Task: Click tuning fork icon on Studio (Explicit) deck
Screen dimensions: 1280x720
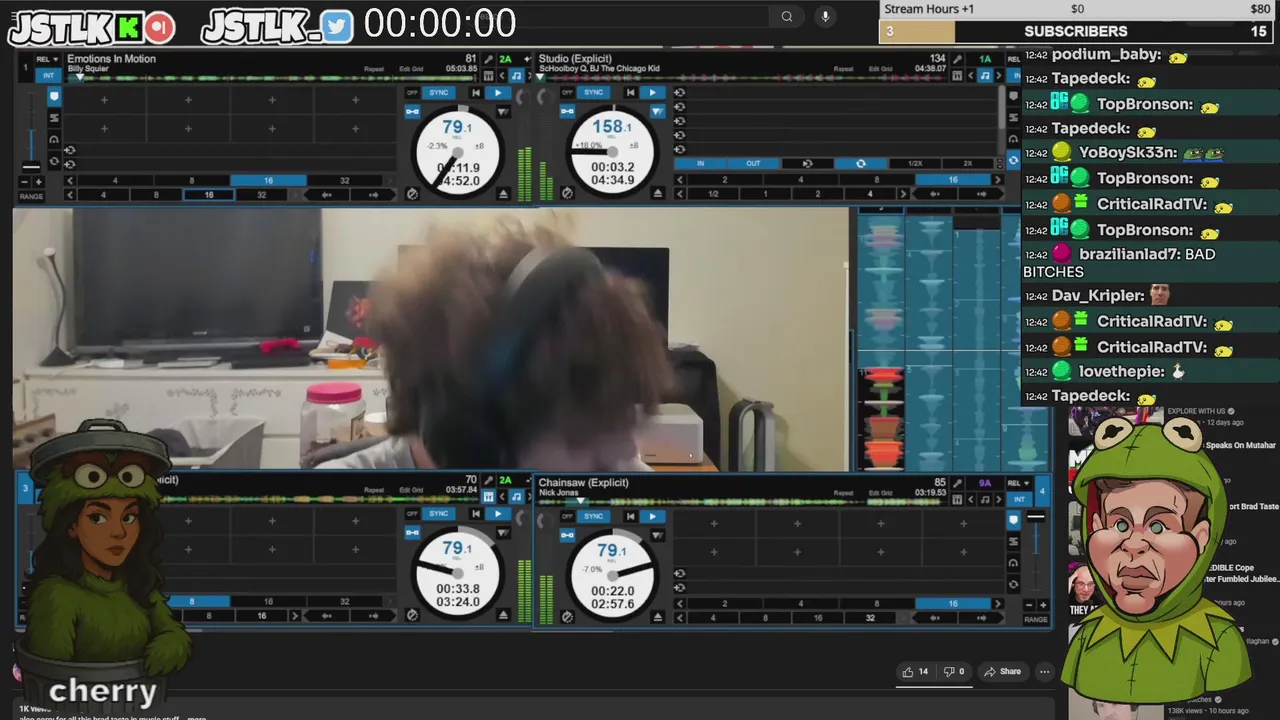Action: [957, 60]
